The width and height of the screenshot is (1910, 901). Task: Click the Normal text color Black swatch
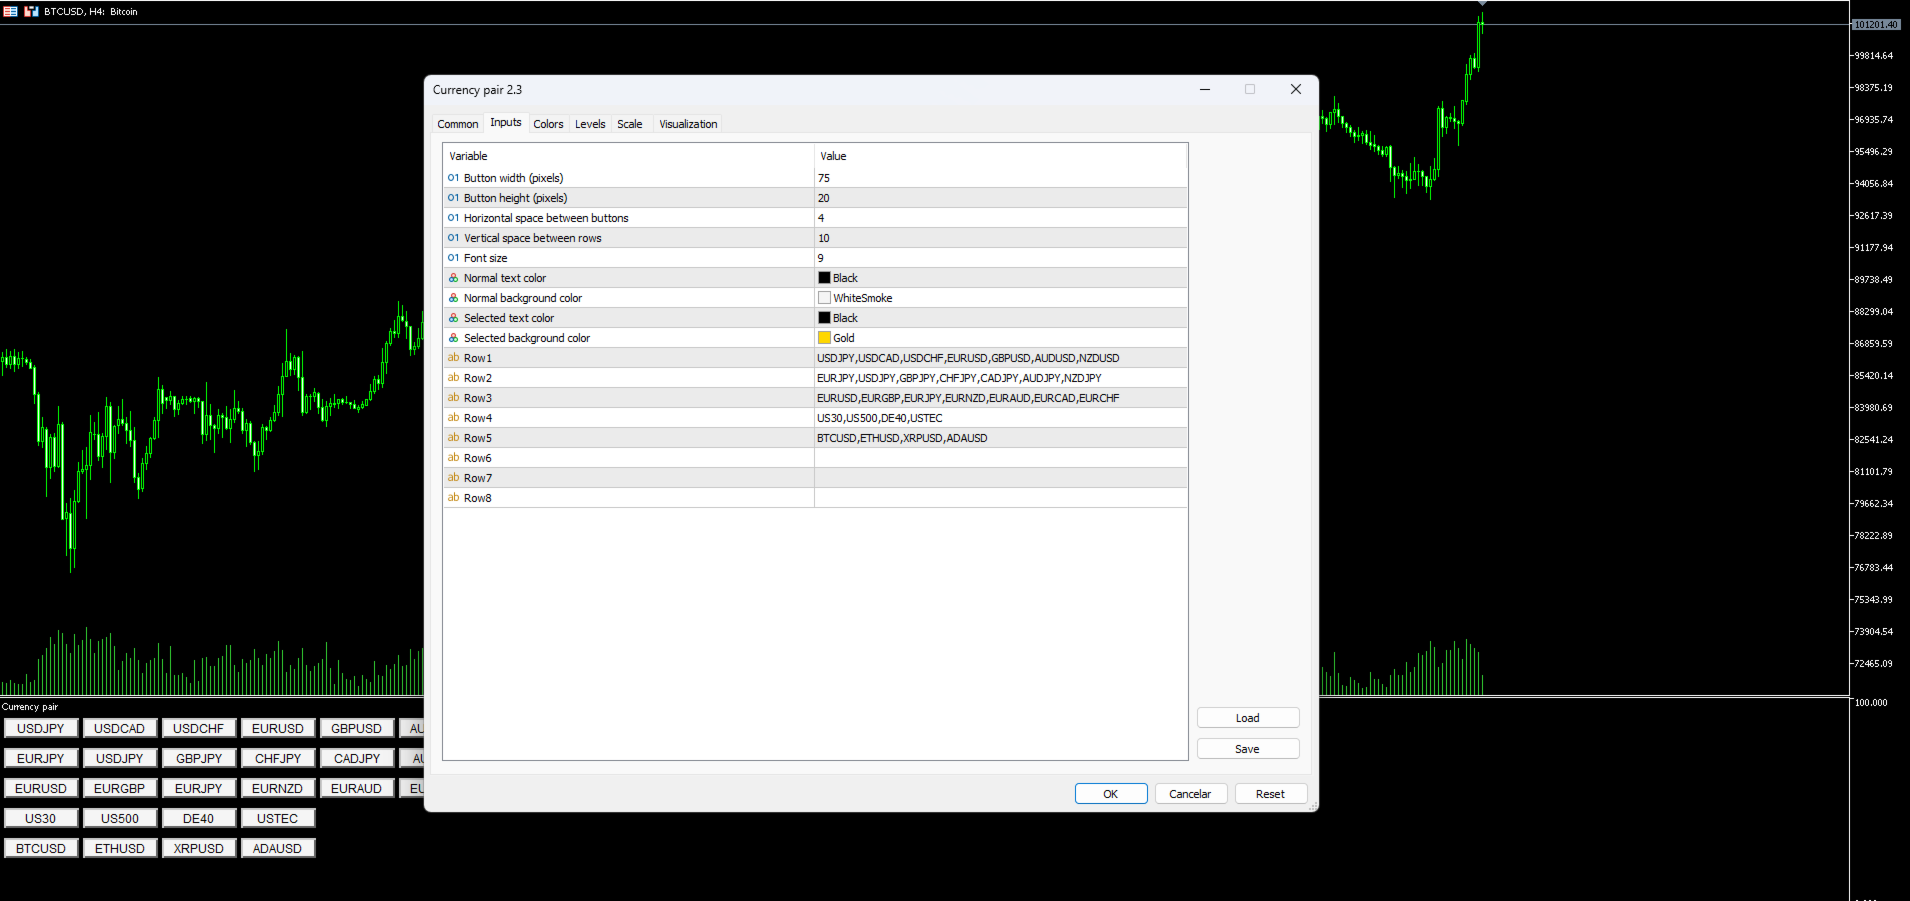click(825, 278)
